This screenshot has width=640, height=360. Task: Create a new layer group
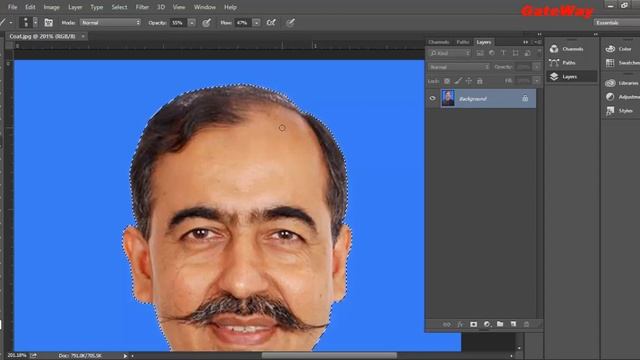tap(500, 324)
